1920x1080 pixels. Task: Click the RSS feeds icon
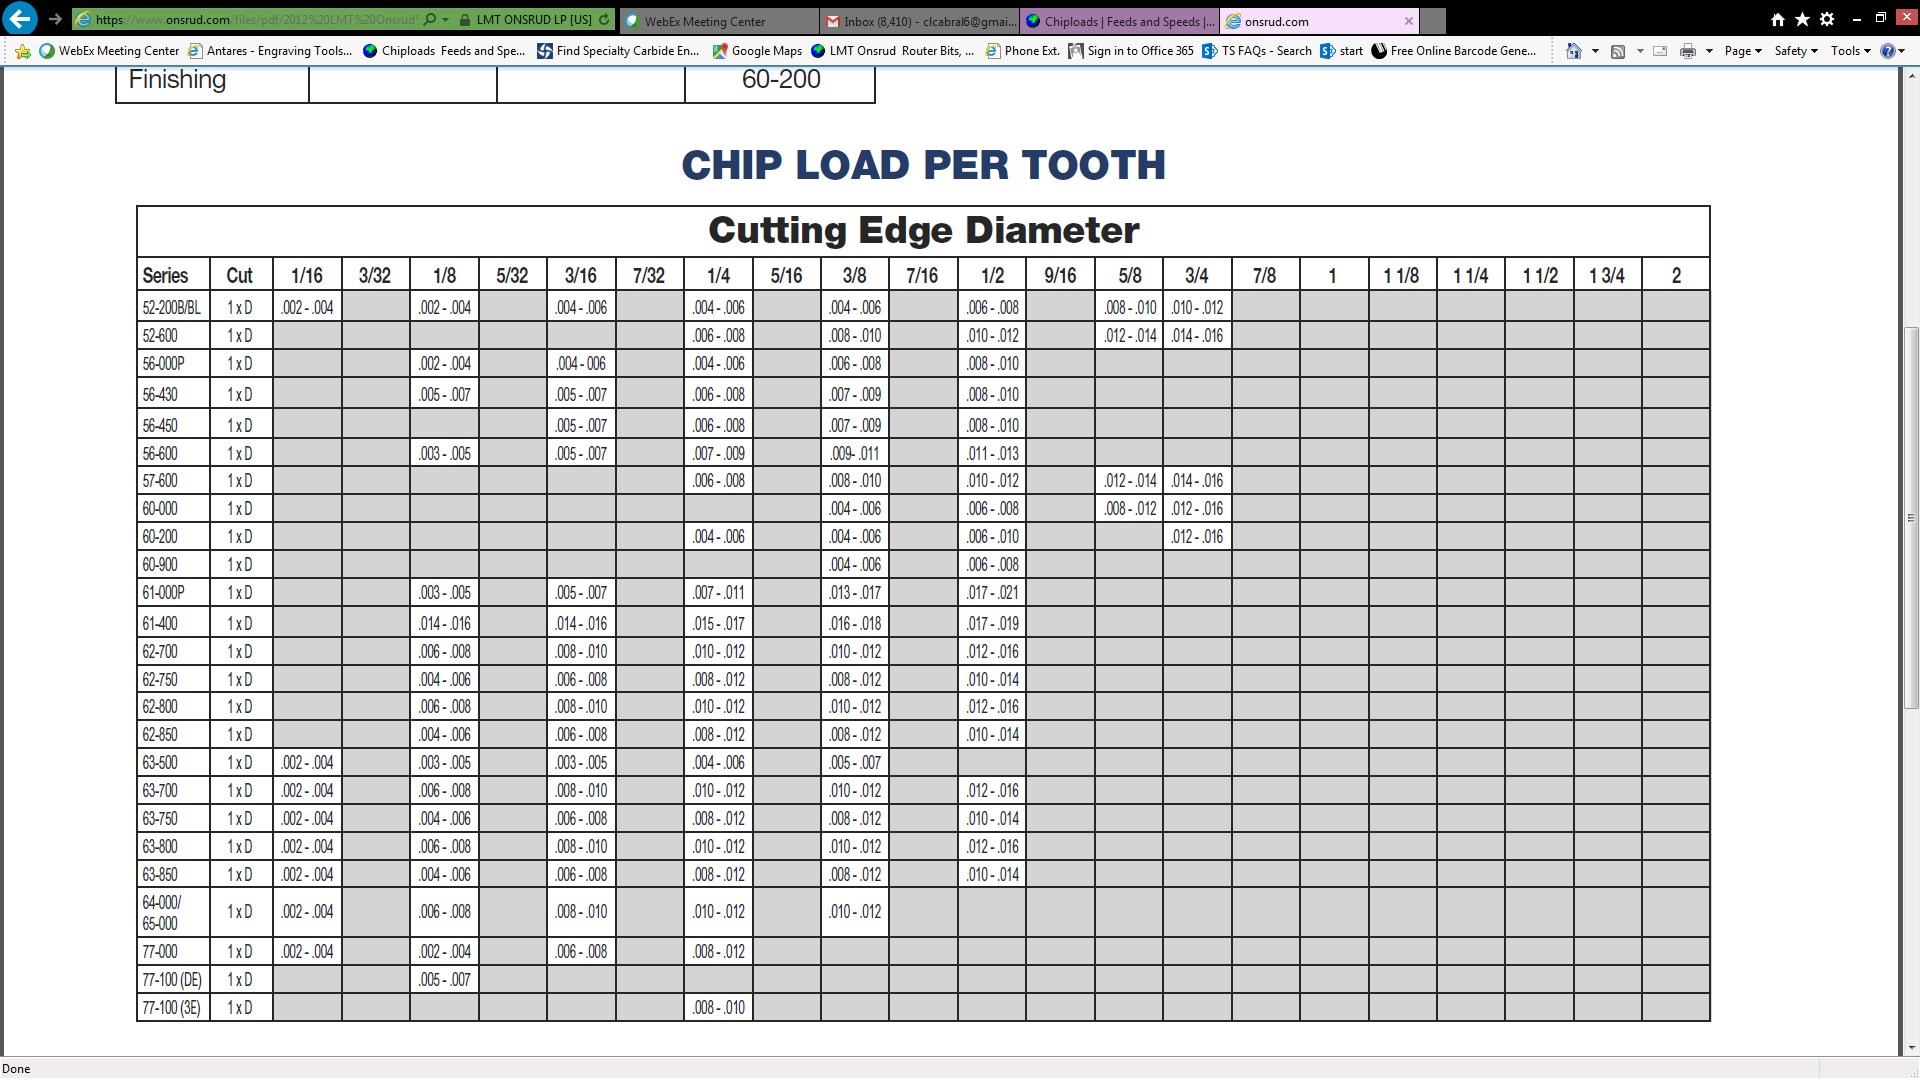coord(1618,51)
